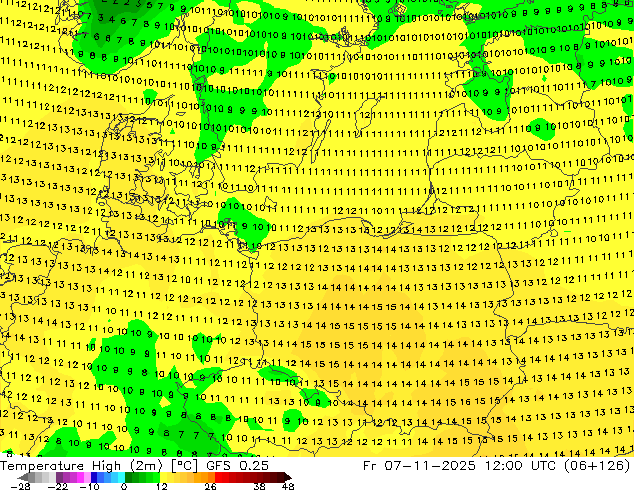Click the '0' legend value
The image size is (634, 490).
(124, 486)
